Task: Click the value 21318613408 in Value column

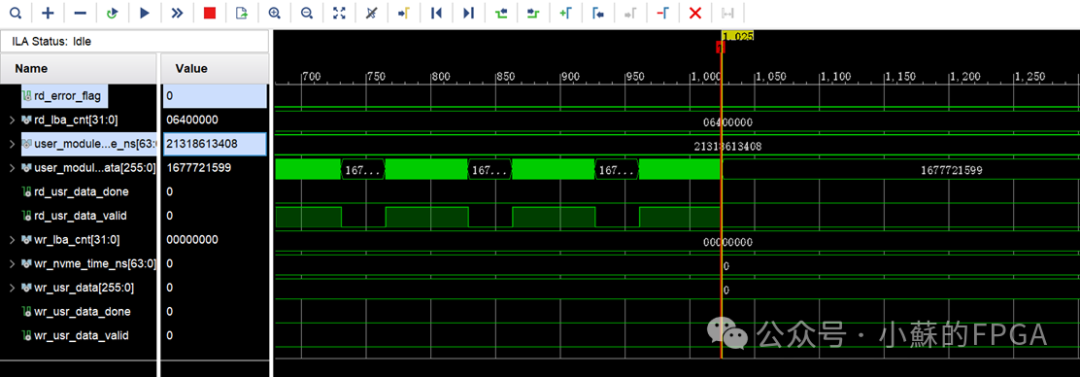Action: [x=202, y=144]
